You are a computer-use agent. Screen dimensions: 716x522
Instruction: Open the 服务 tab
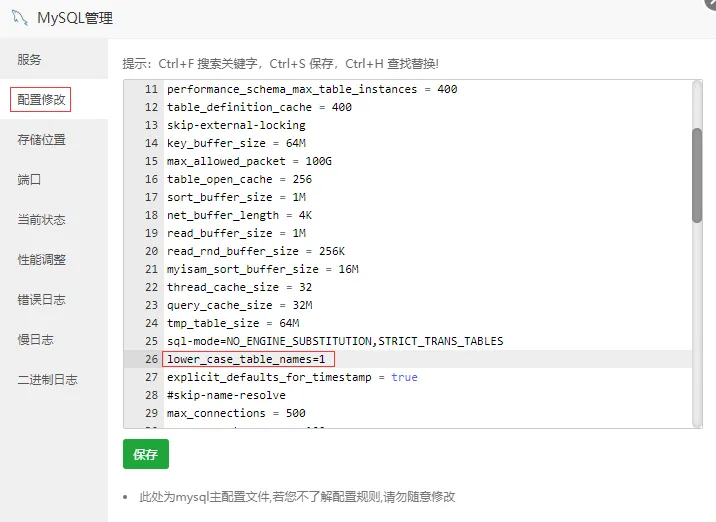30,60
